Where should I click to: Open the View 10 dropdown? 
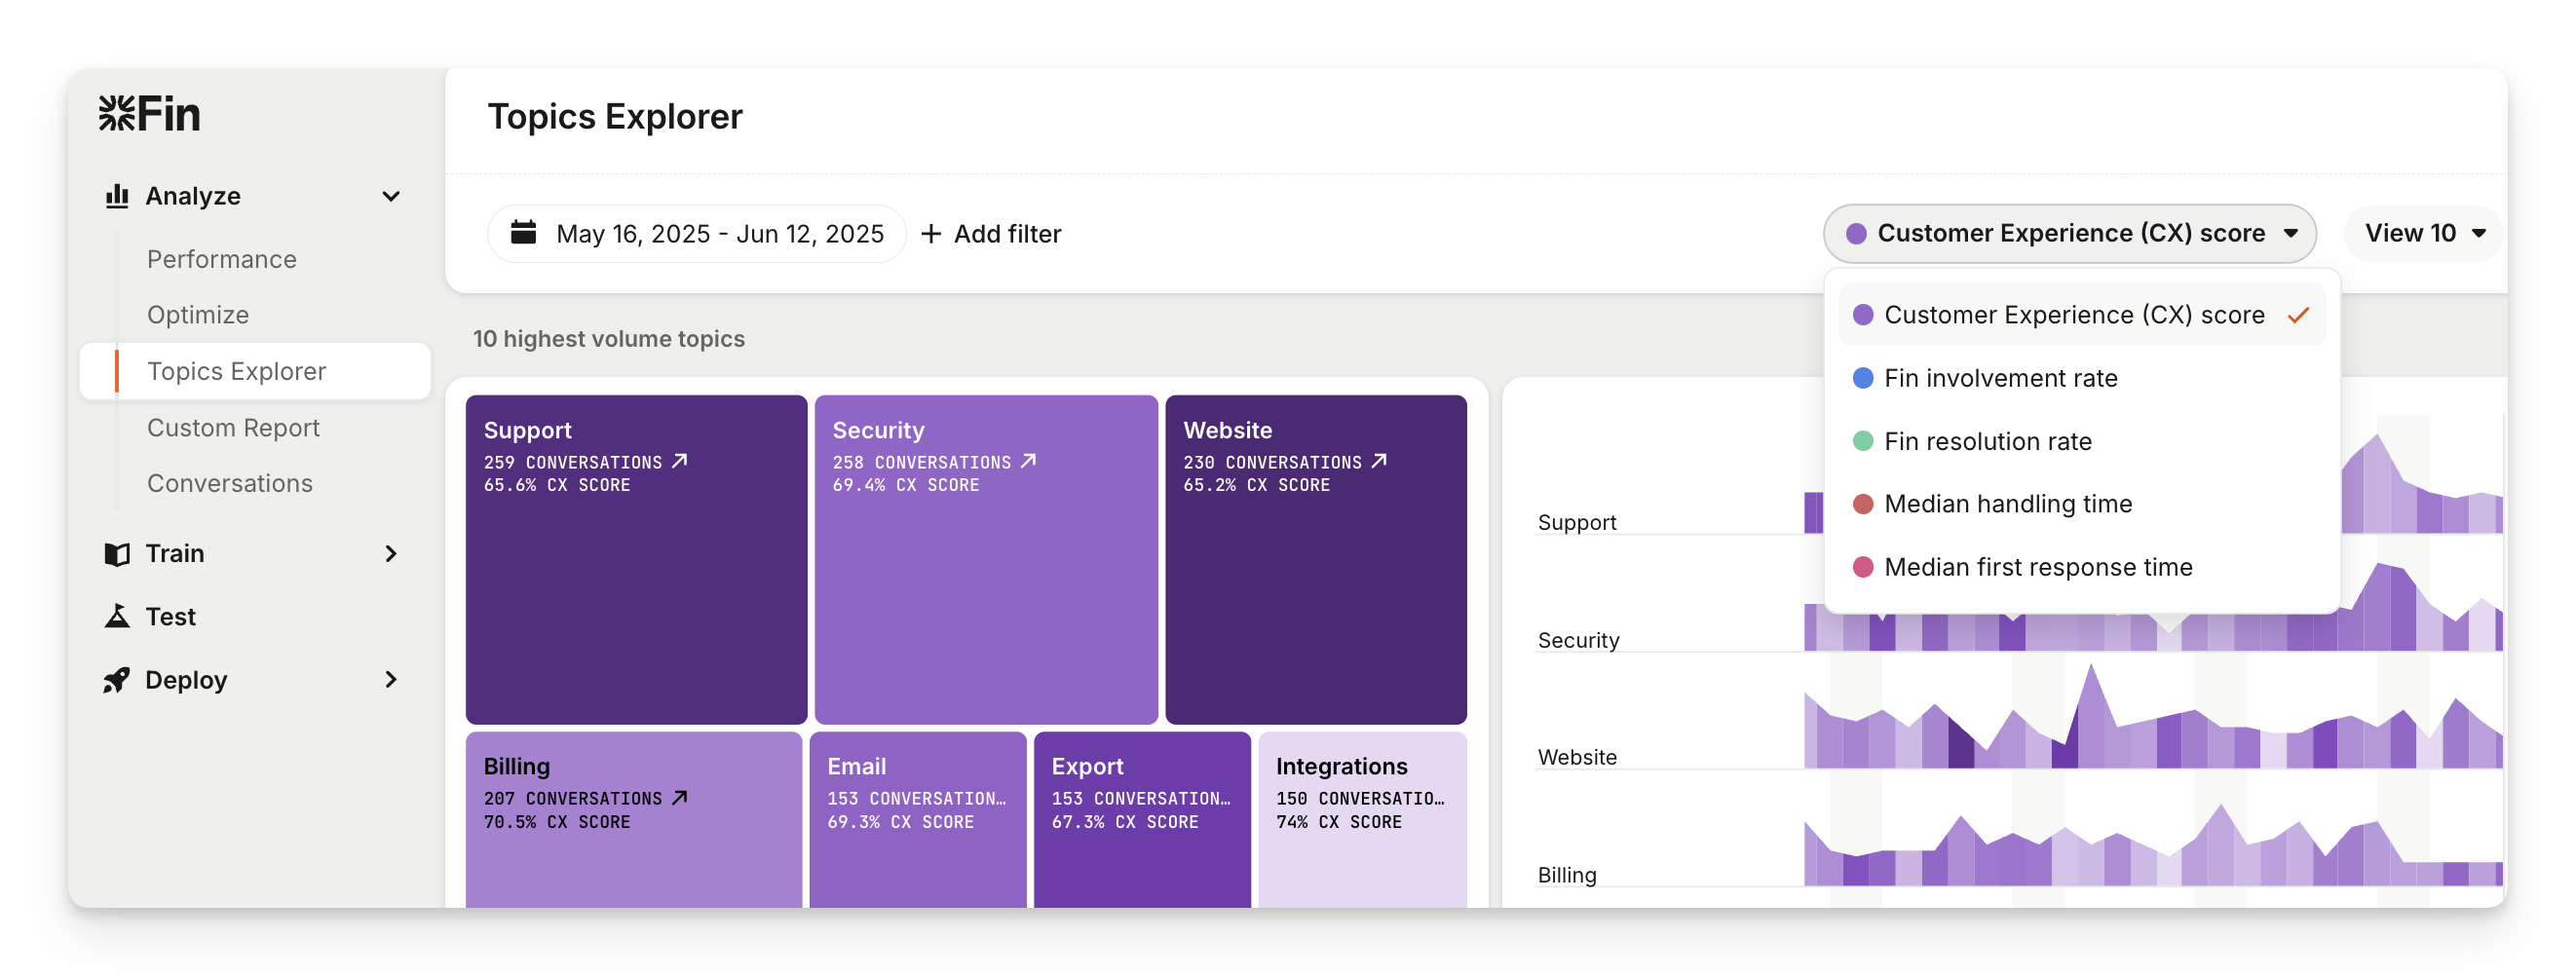pyautogui.click(x=2424, y=233)
